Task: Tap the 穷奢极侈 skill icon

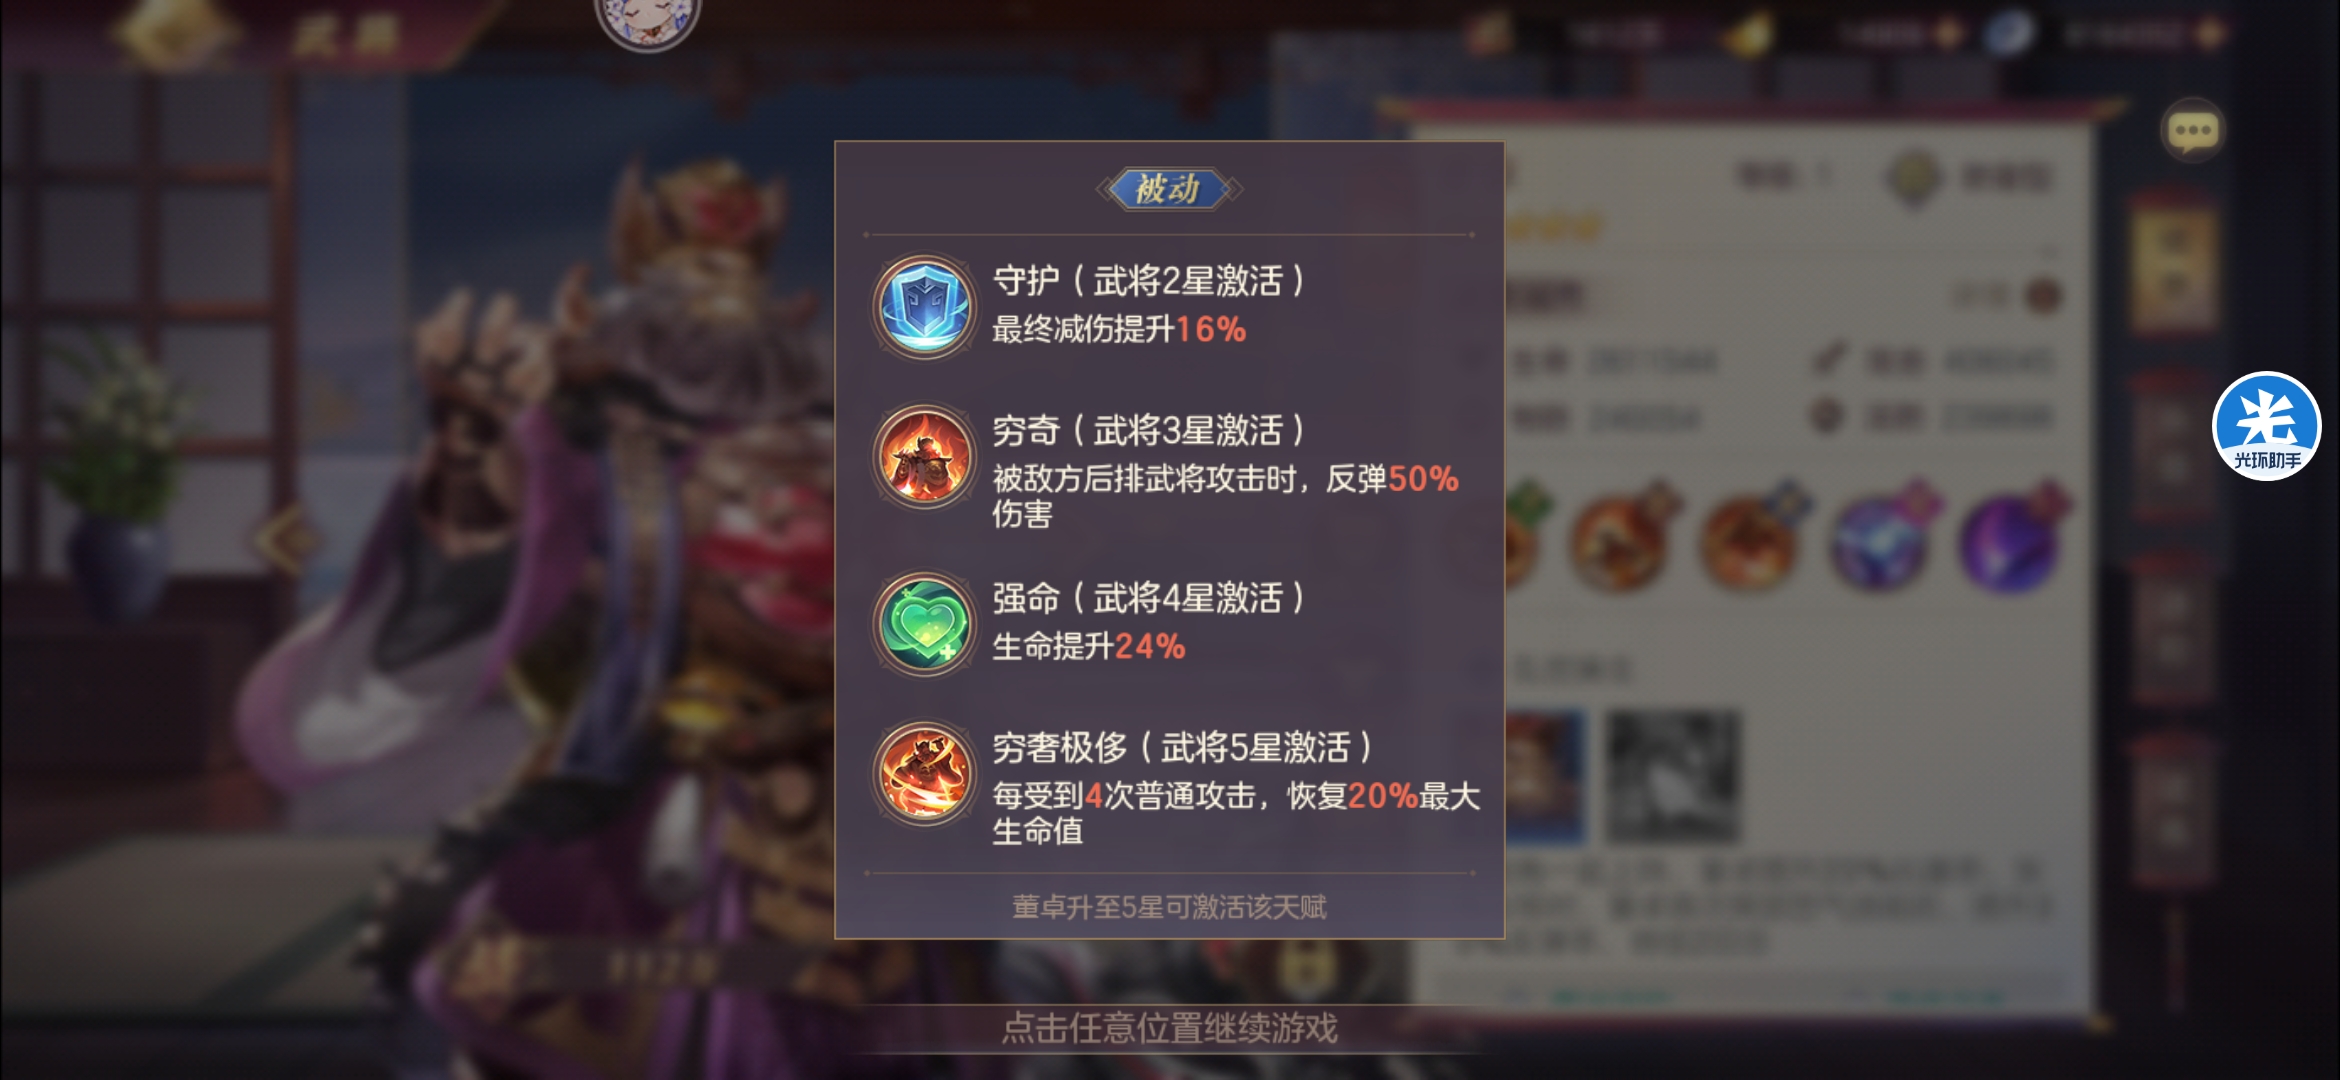Action: (924, 773)
